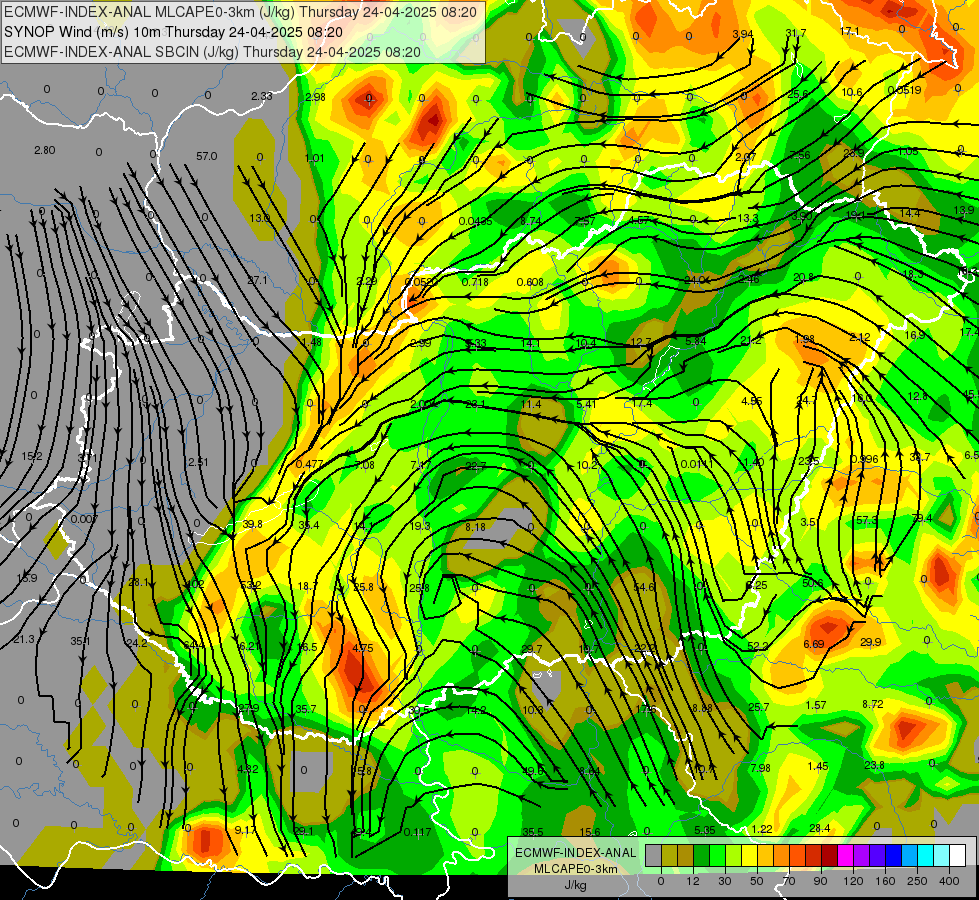Click the legend tick label 400
Screen dimensions: 979x900
coord(948,881)
